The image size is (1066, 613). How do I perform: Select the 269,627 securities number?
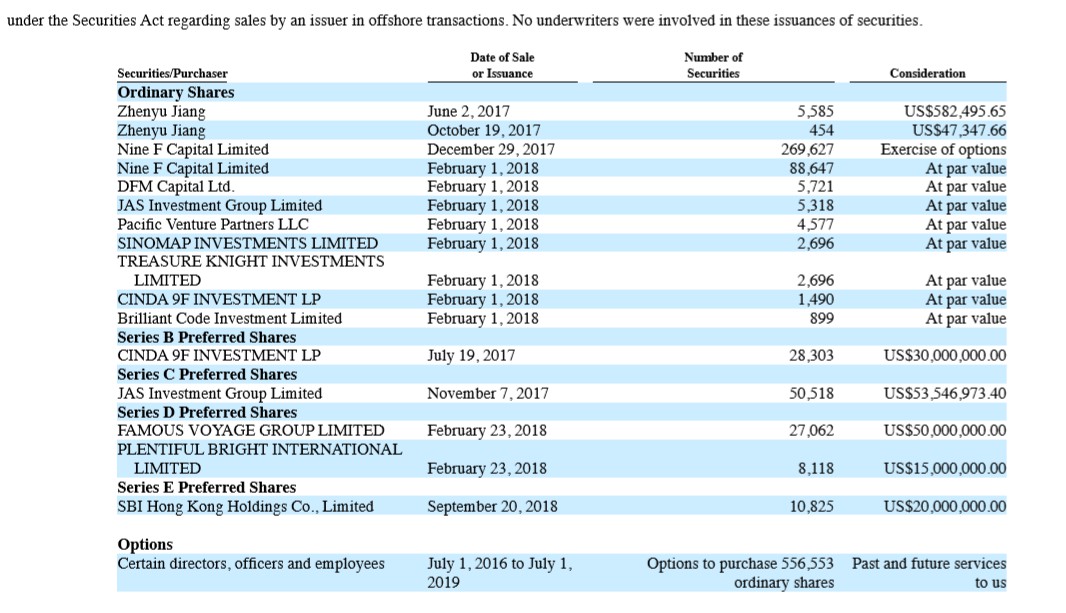click(x=807, y=149)
